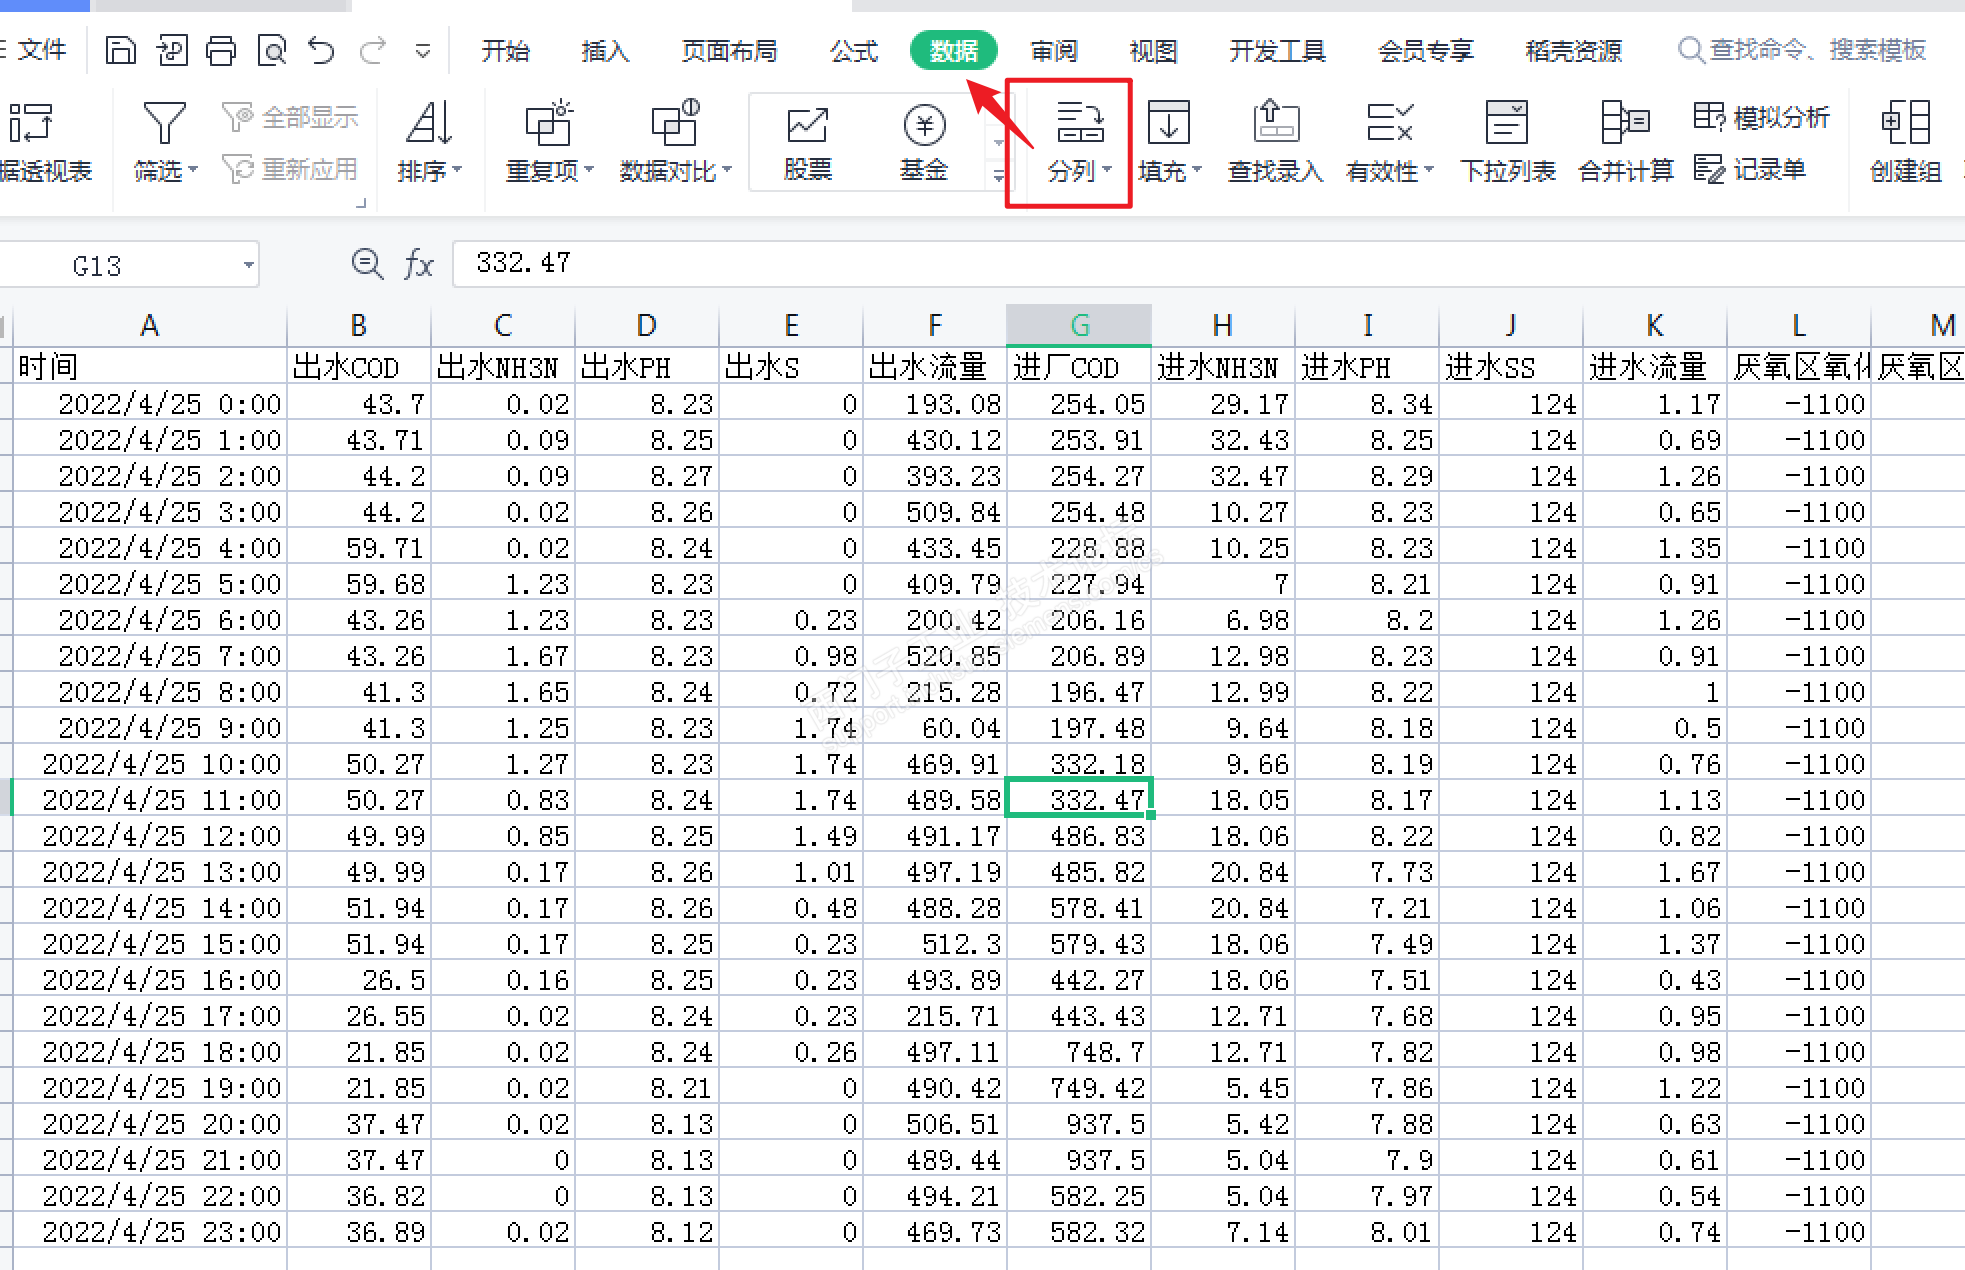Click the Print icon in the toolbar

tap(220, 50)
